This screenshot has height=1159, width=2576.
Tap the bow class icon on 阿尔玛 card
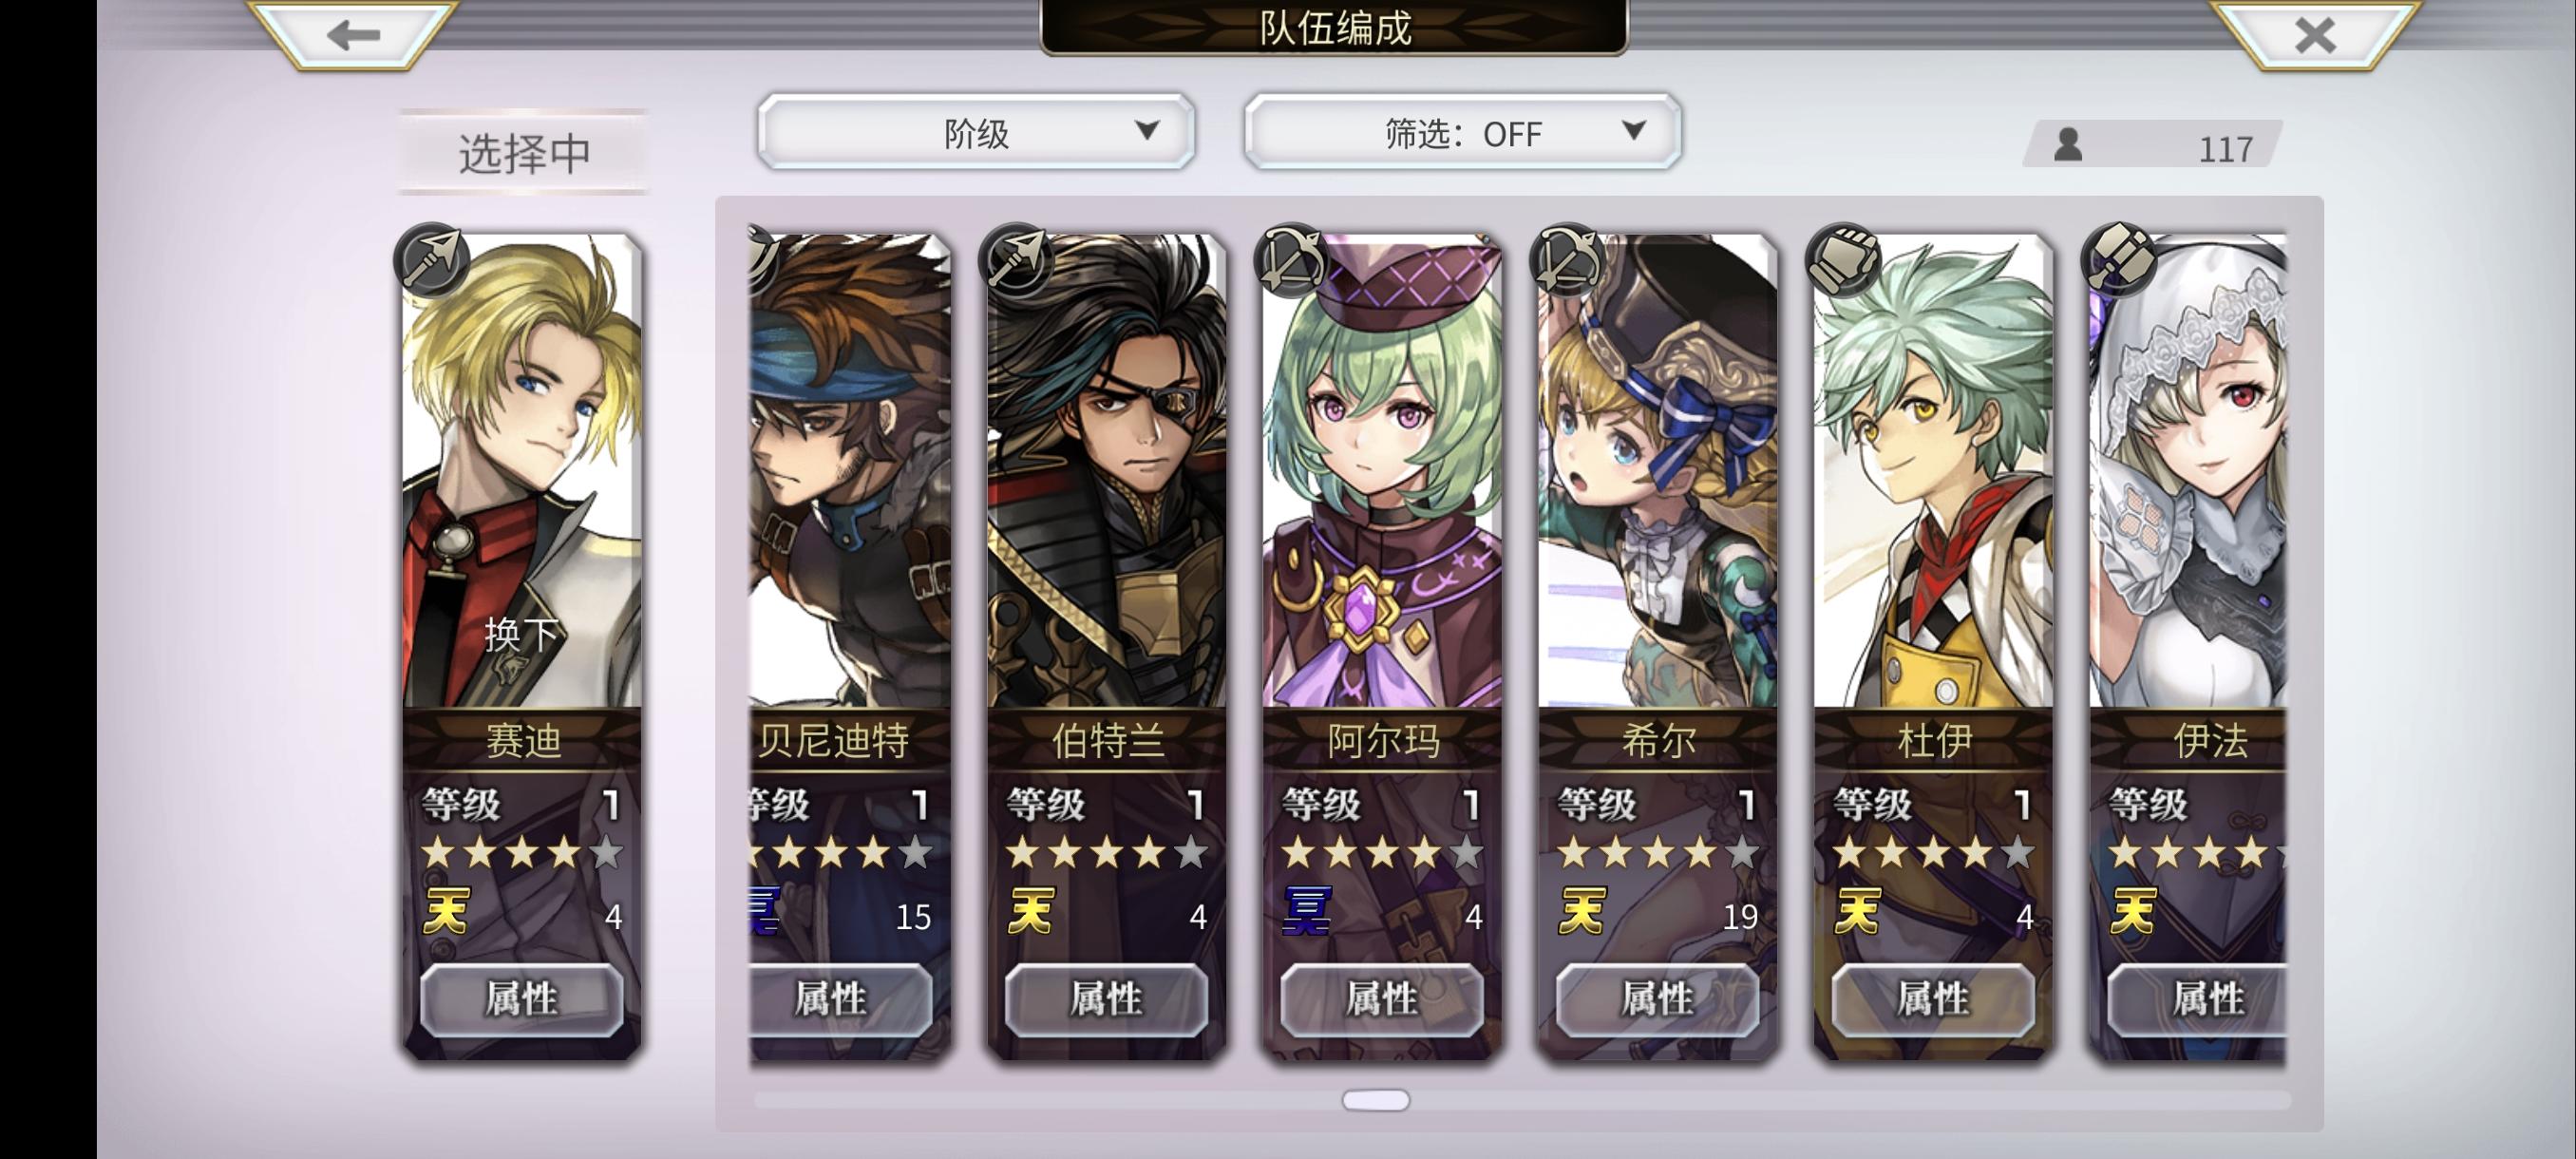[x=1292, y=261]
